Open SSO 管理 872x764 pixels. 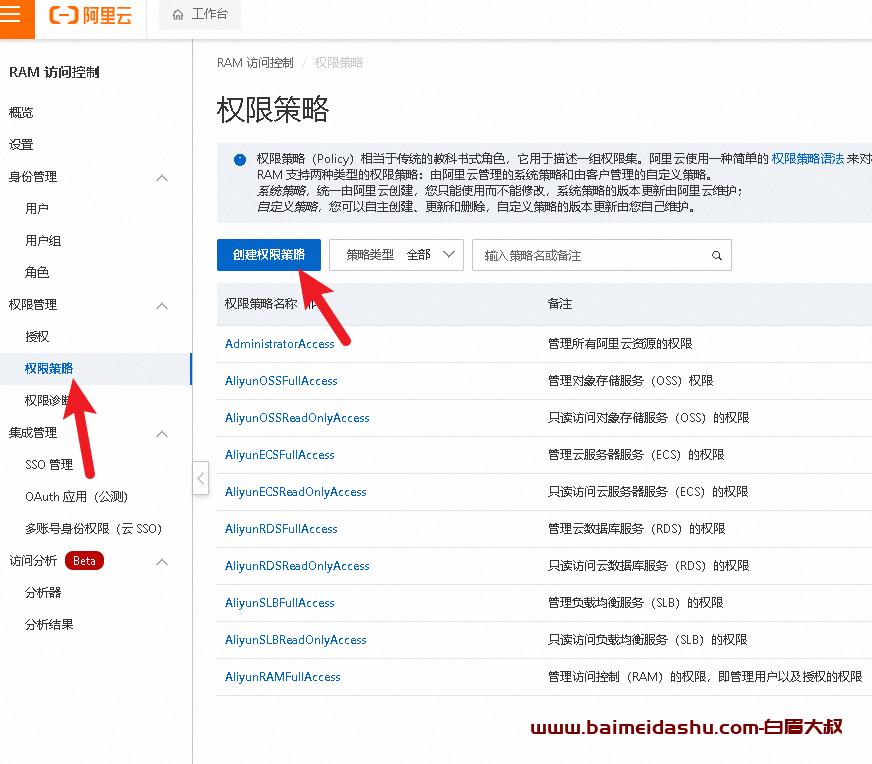click(x=49, y=464)
